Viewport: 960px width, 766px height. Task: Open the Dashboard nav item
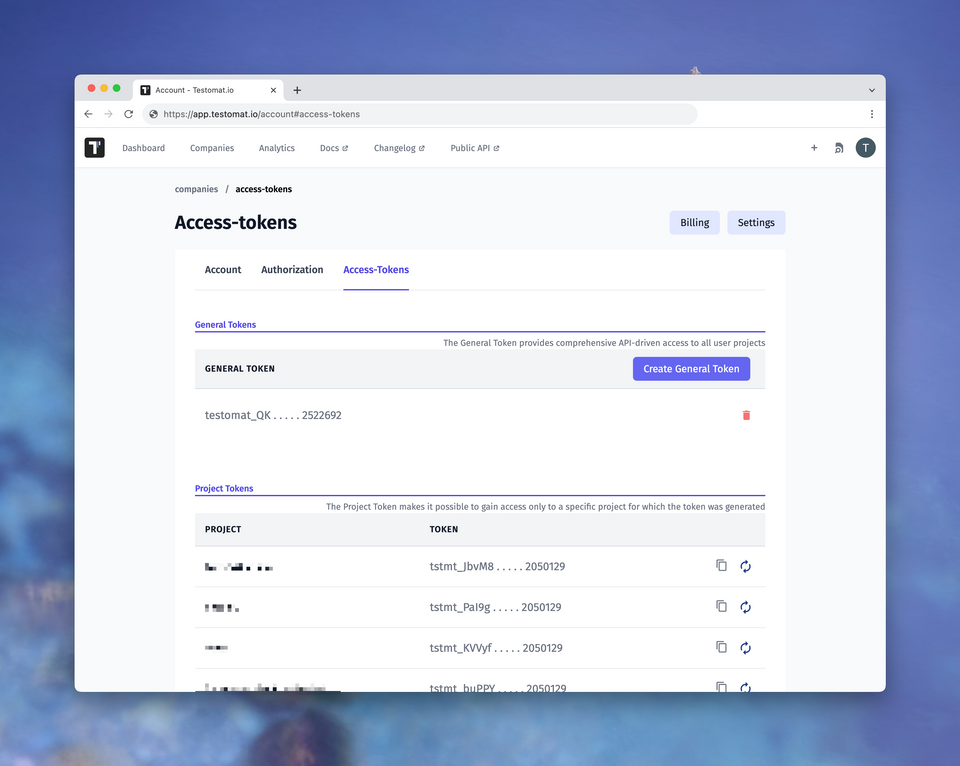point(143,148)
